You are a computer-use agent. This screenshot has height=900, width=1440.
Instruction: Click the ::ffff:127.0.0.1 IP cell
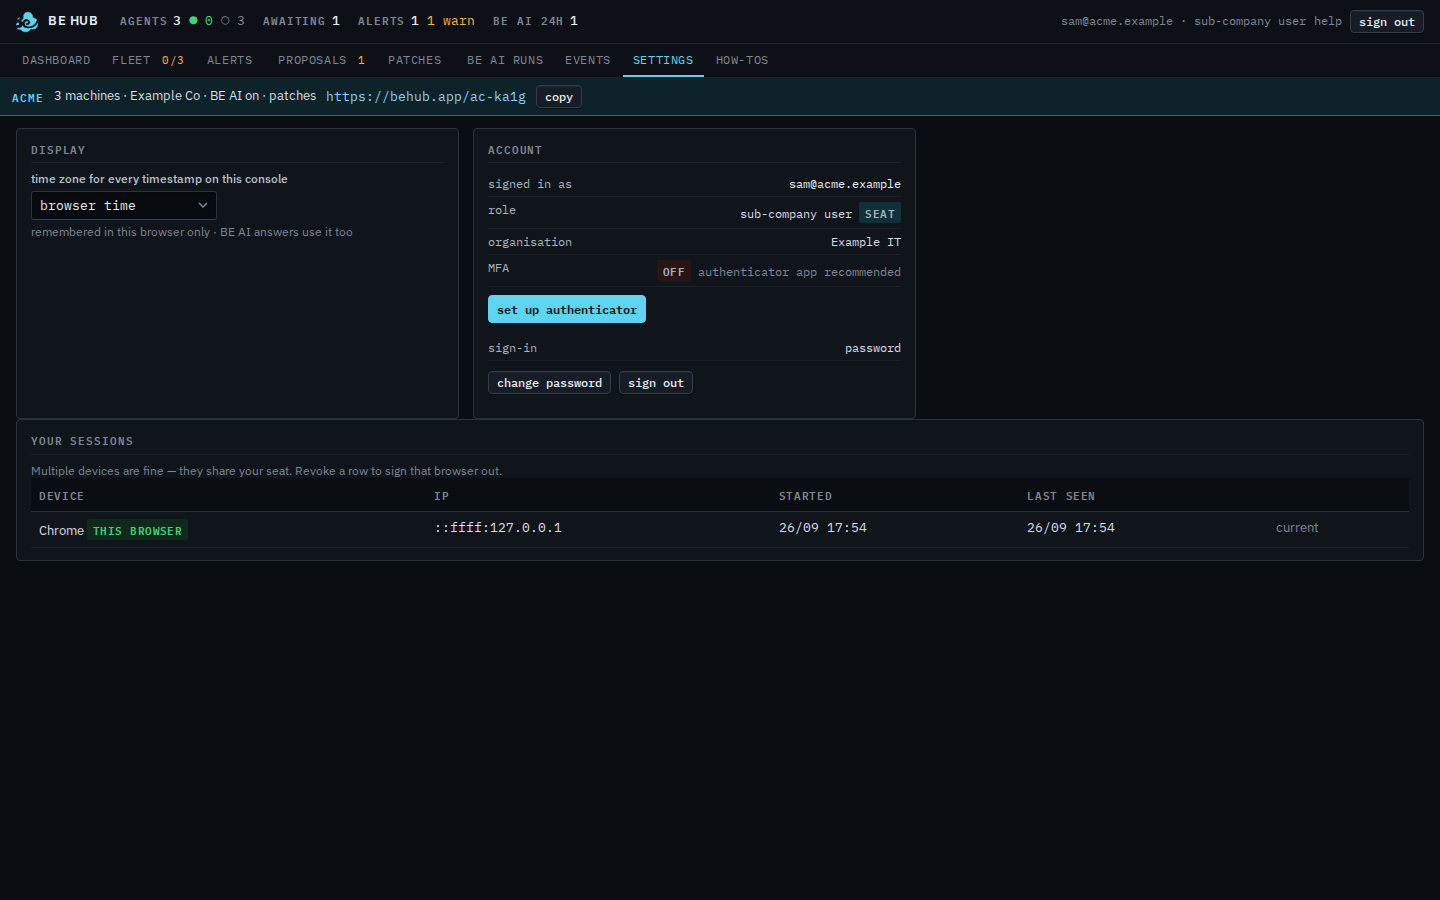(x=498, y=527)
